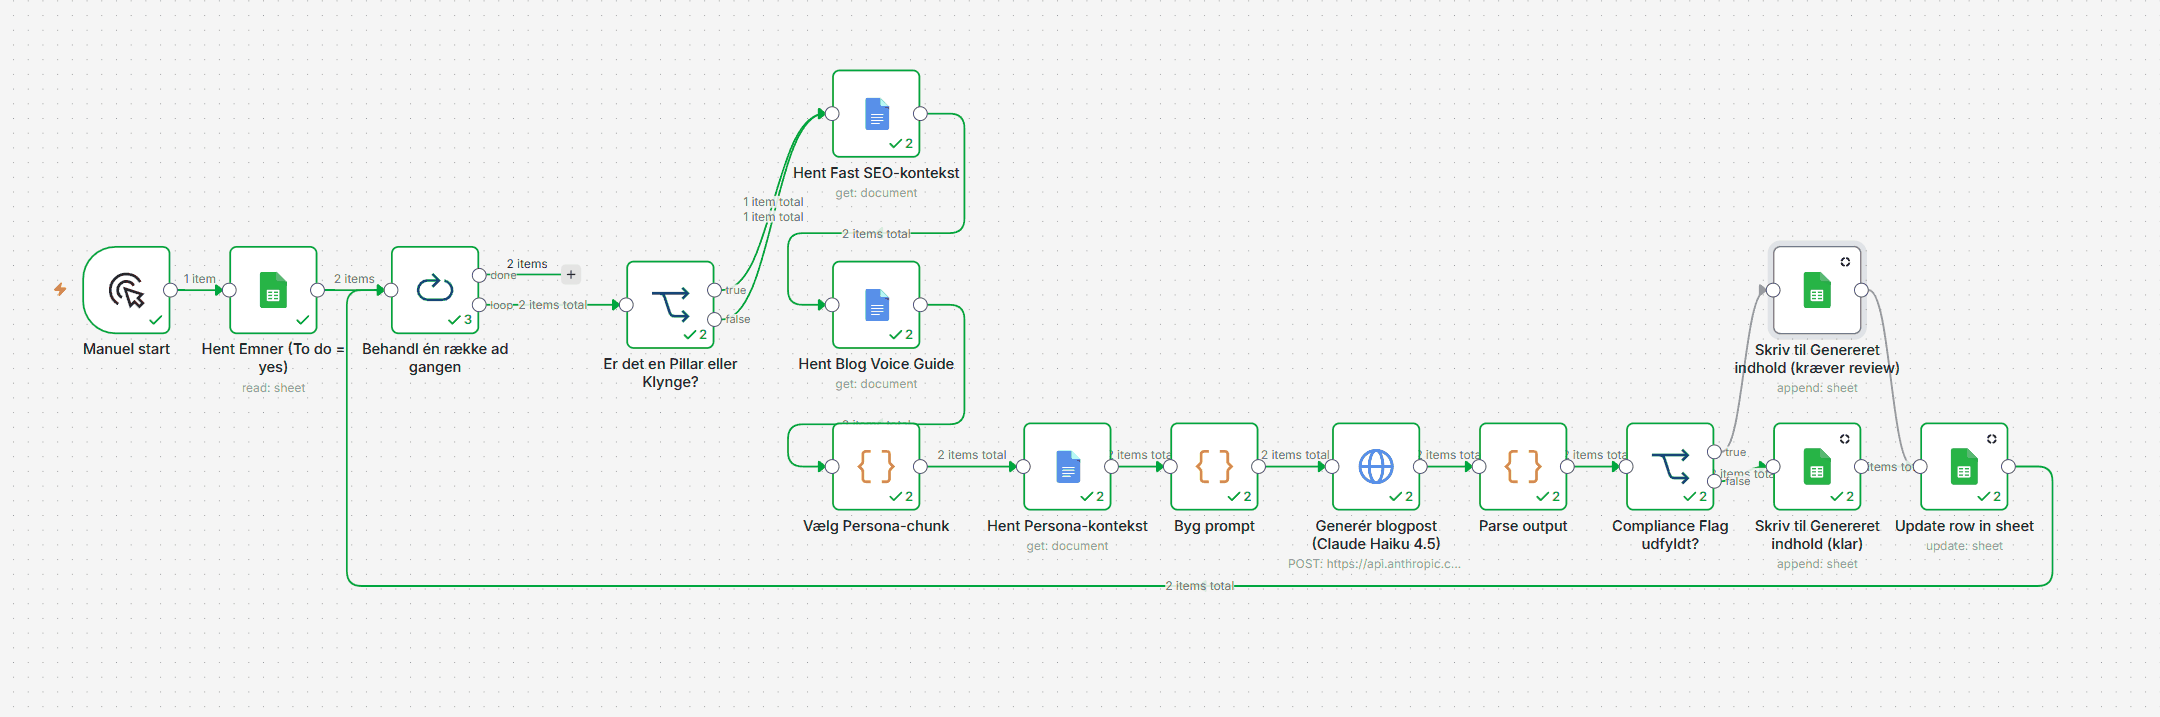2160x717 pixels.
Task: Click the Hent Blog Voice Guide document icon
Action: [x=876, y=305]
